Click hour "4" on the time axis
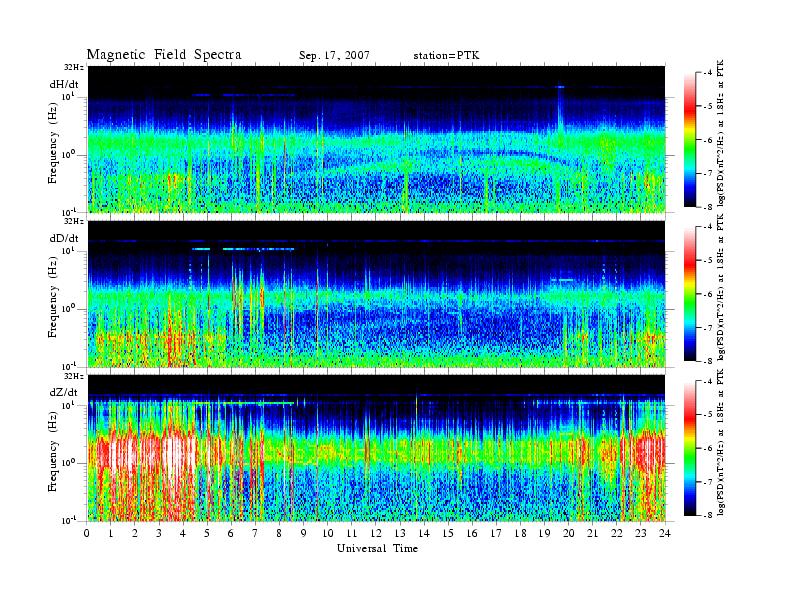This screenshot has width=792, height=612. (x=183, y=533)
